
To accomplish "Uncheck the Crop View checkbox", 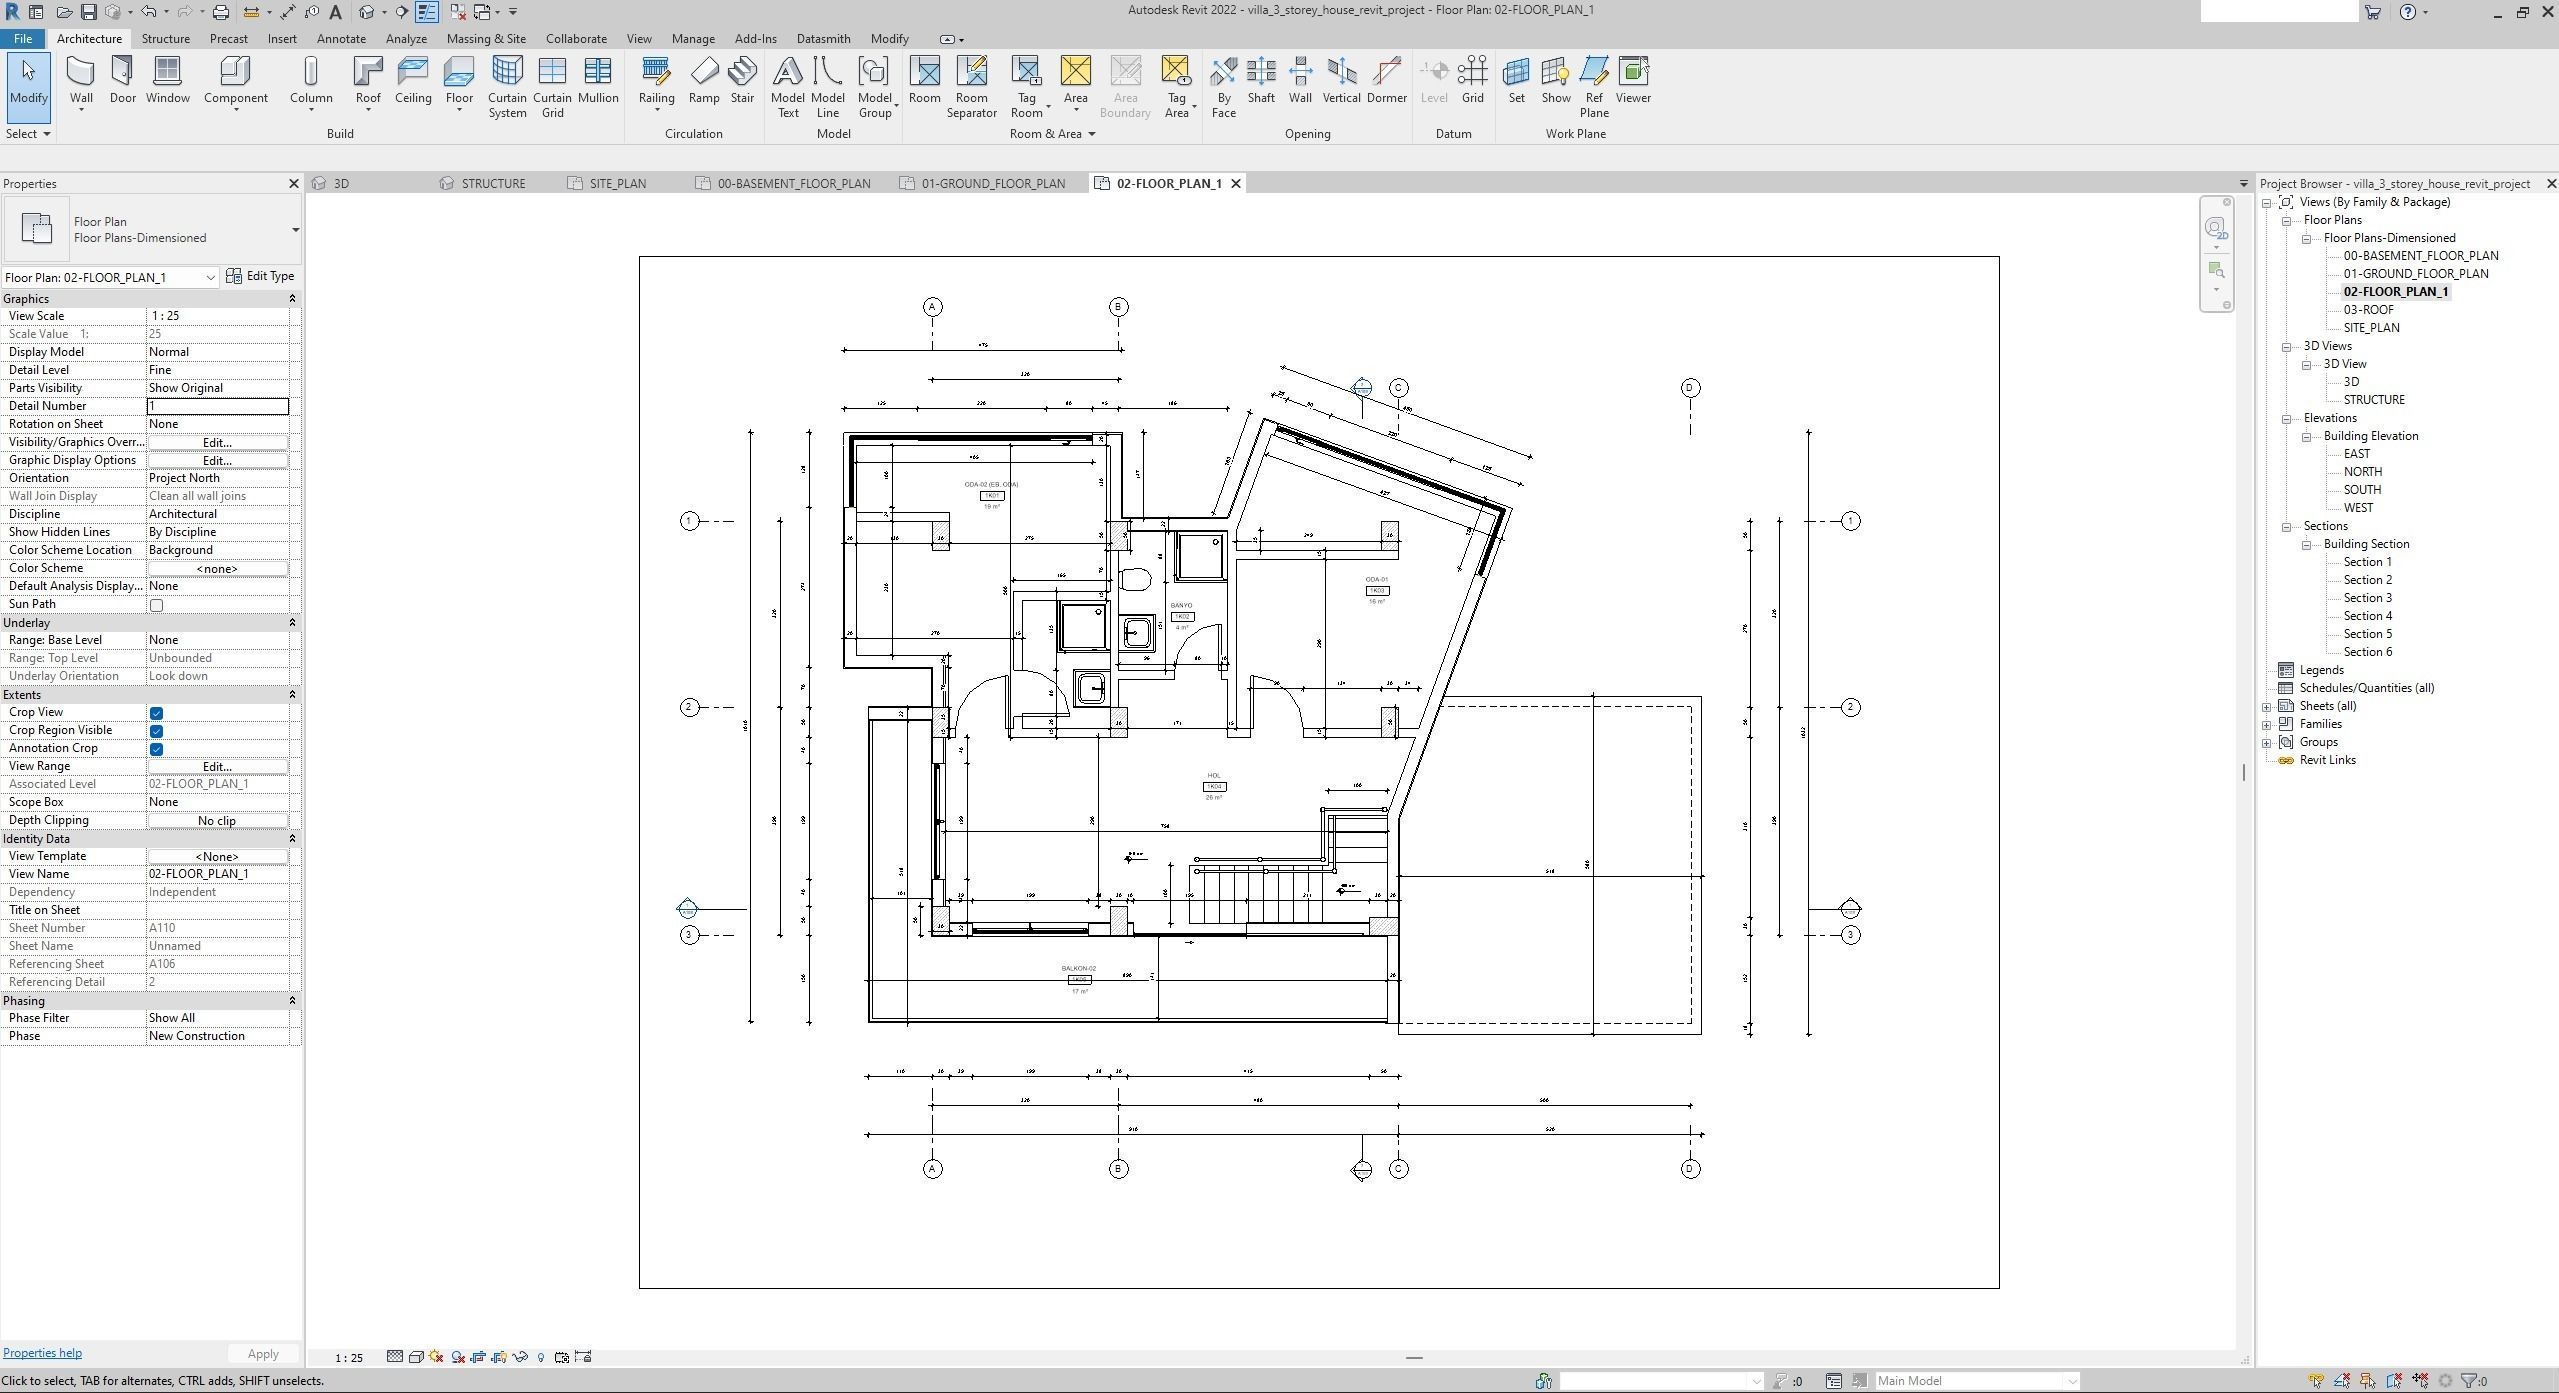I will pyautogui.click(x=156, y=713).
